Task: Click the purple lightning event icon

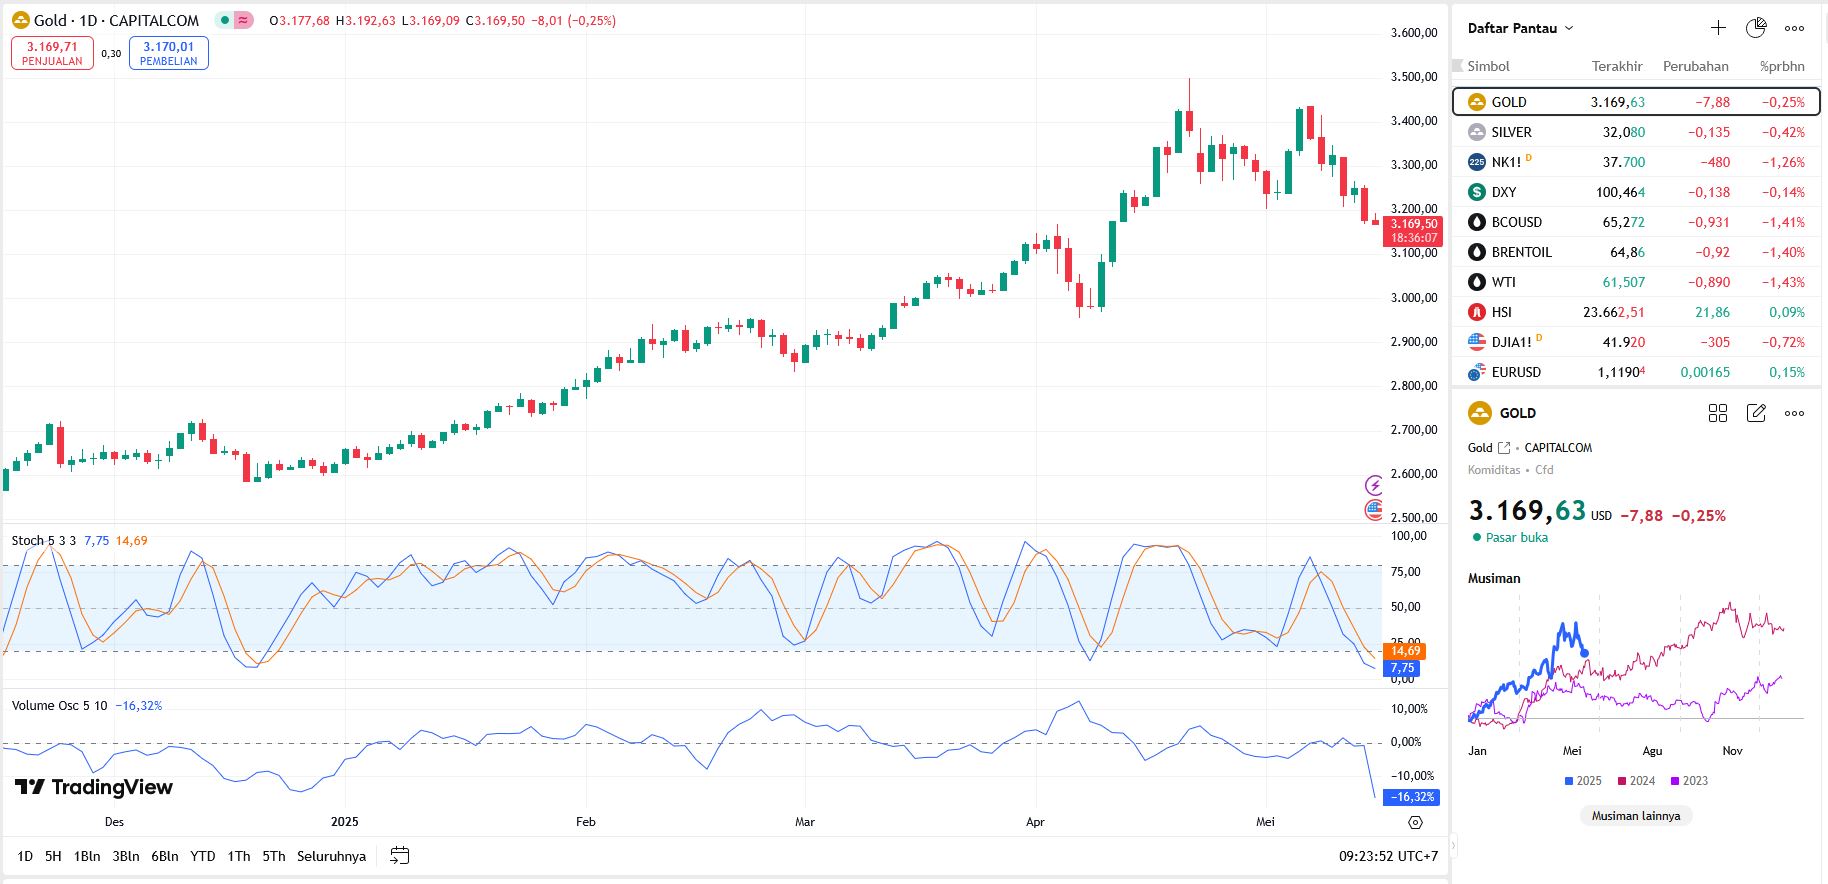Action: pyautogui.click(x=1374, y=486)
